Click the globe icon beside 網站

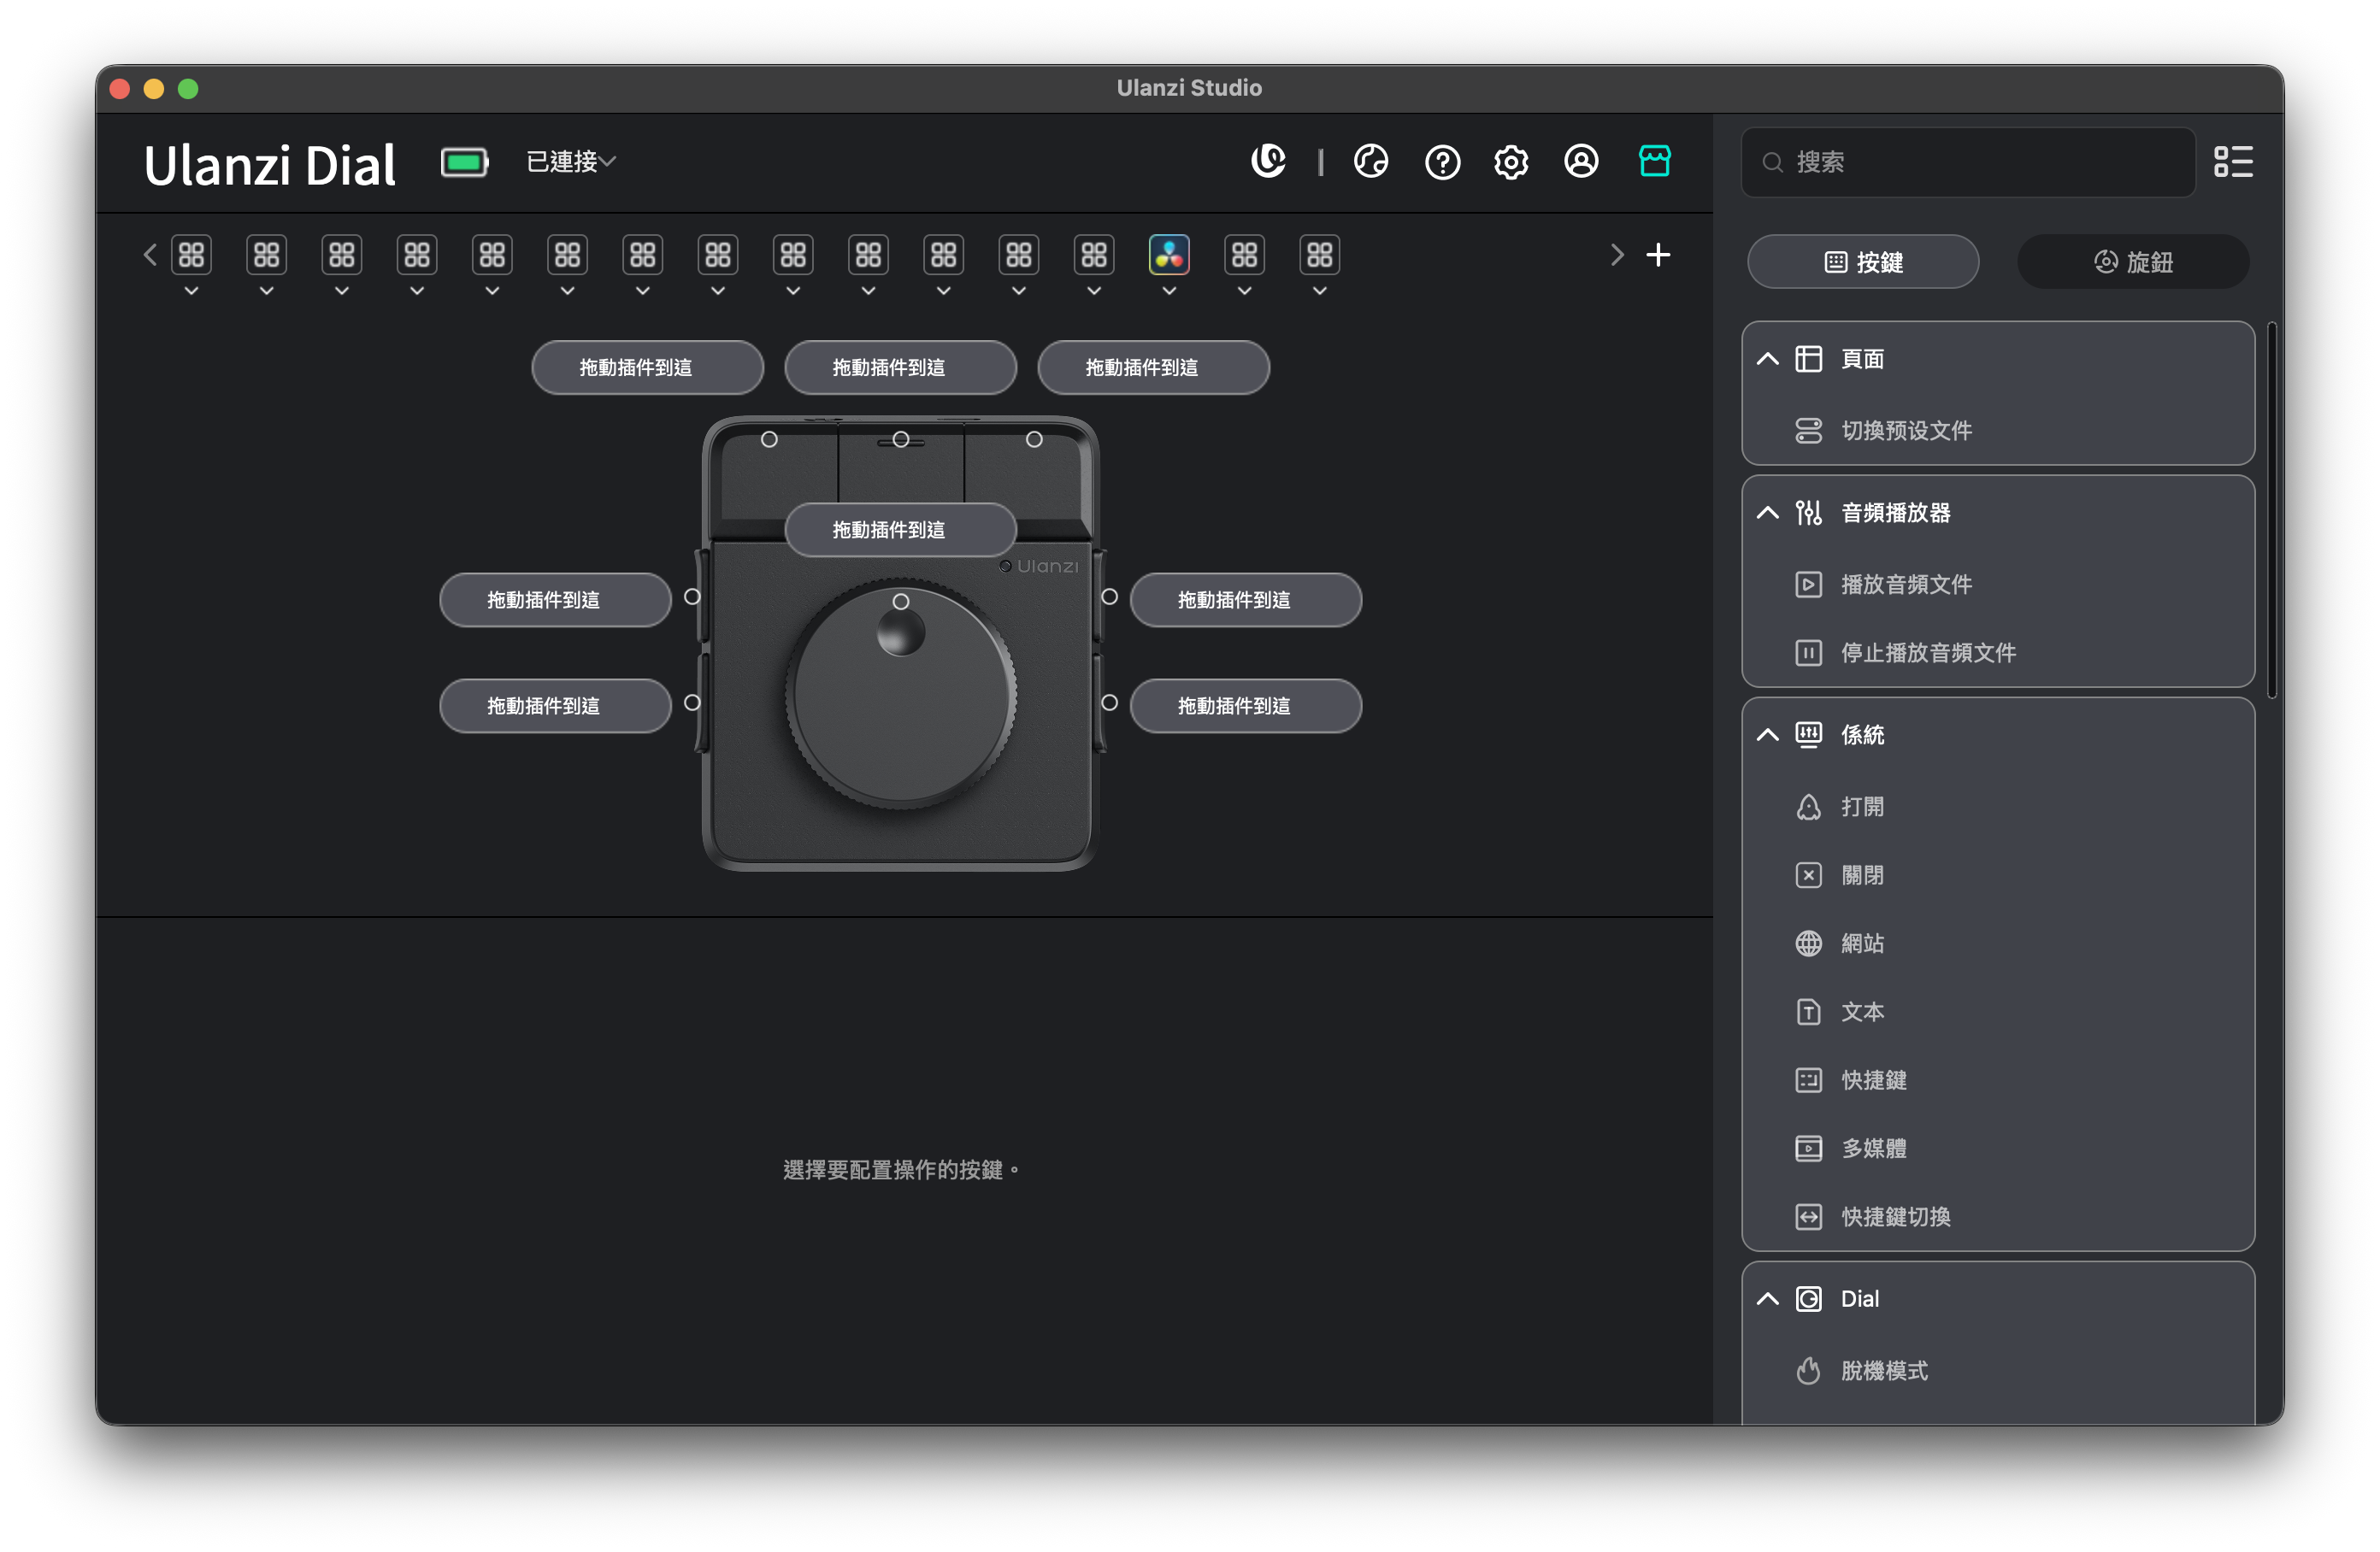[x=1807, y=943]
